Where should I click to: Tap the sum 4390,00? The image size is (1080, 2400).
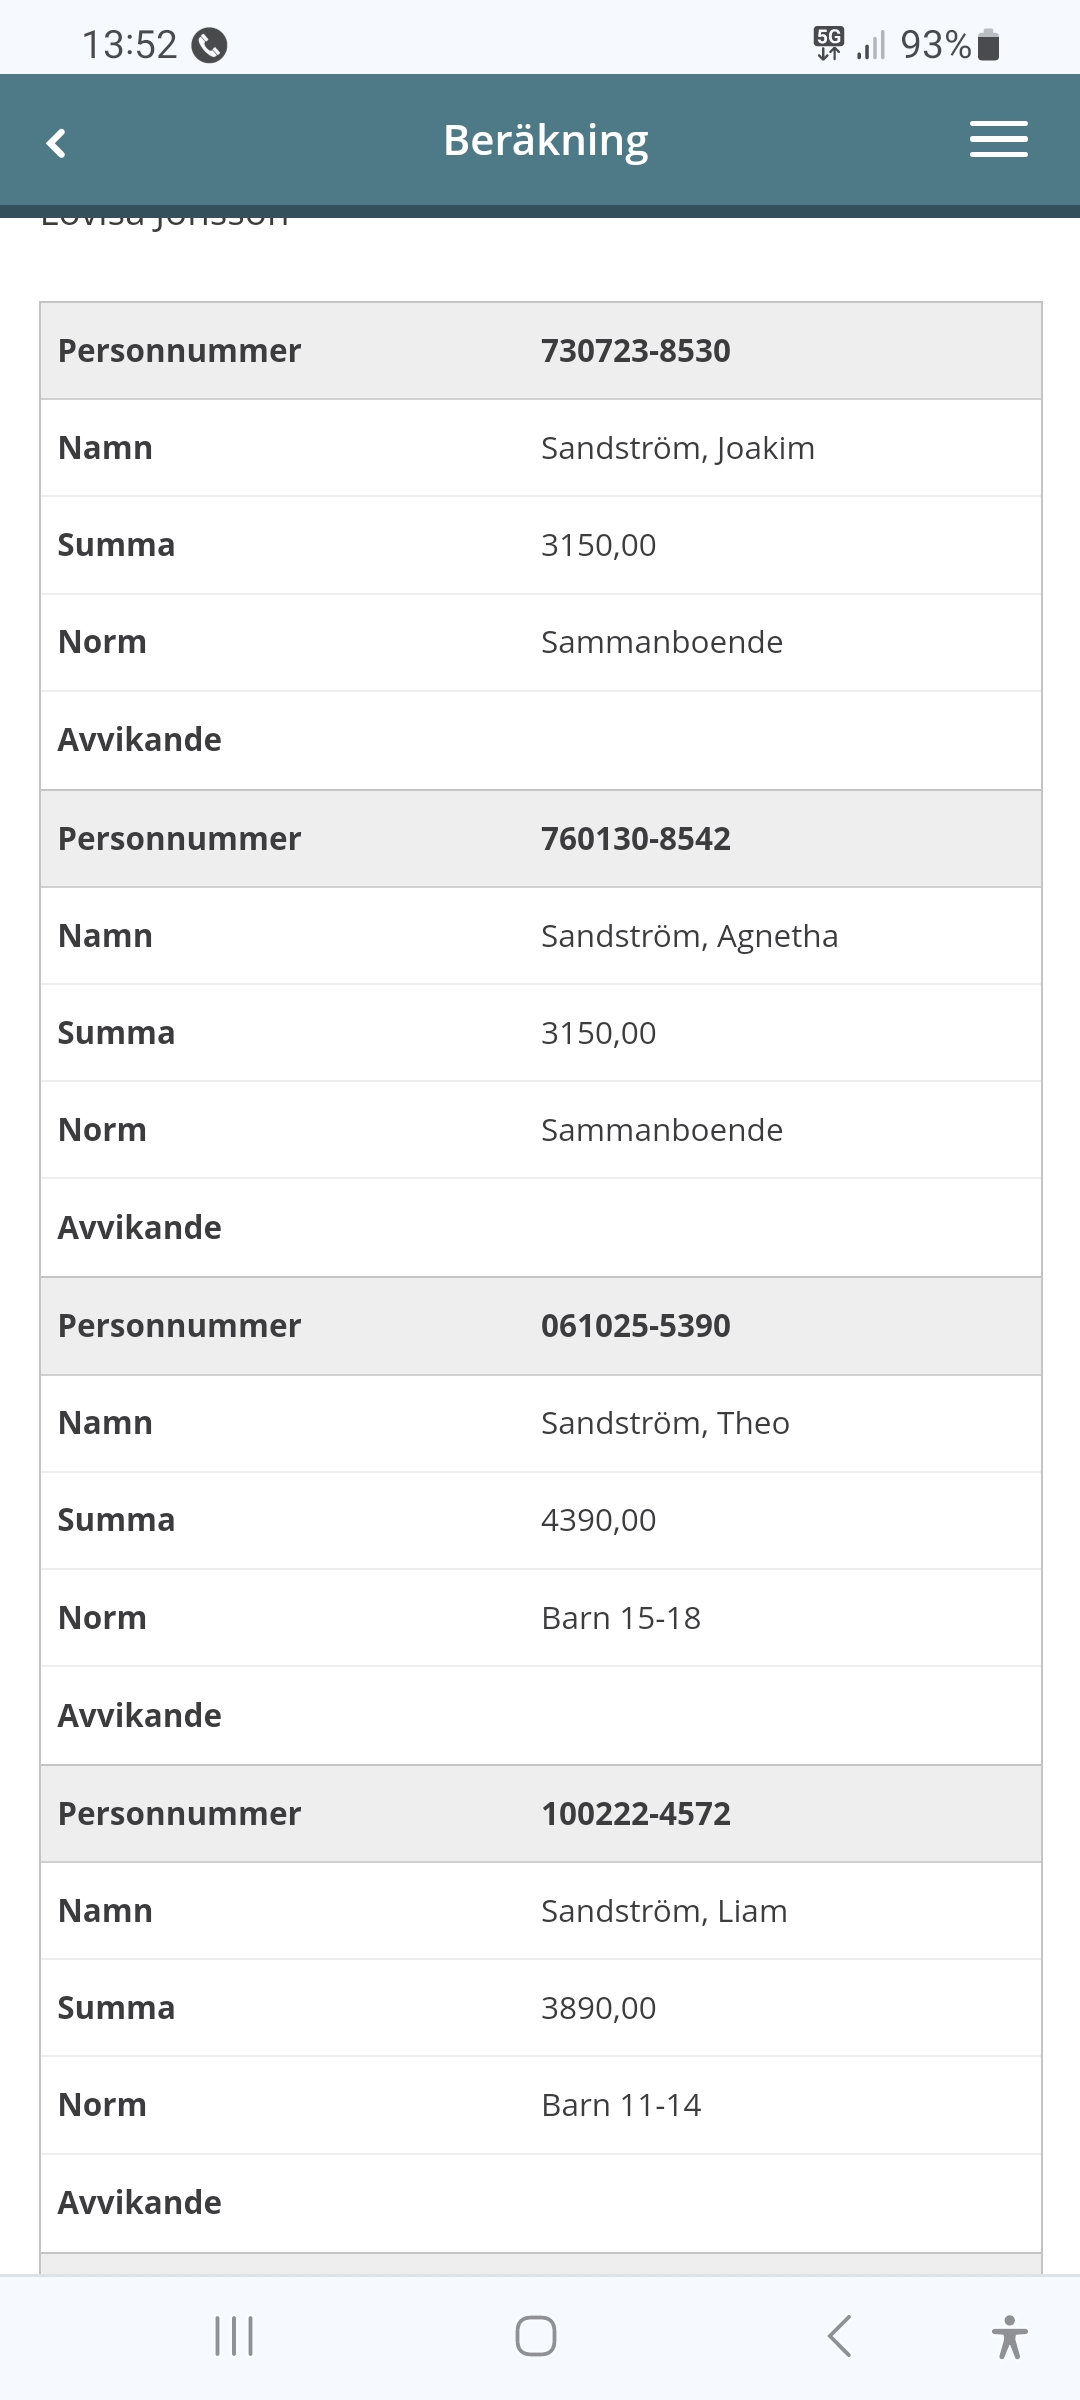pyautogui.click(x=598, y=1520)
